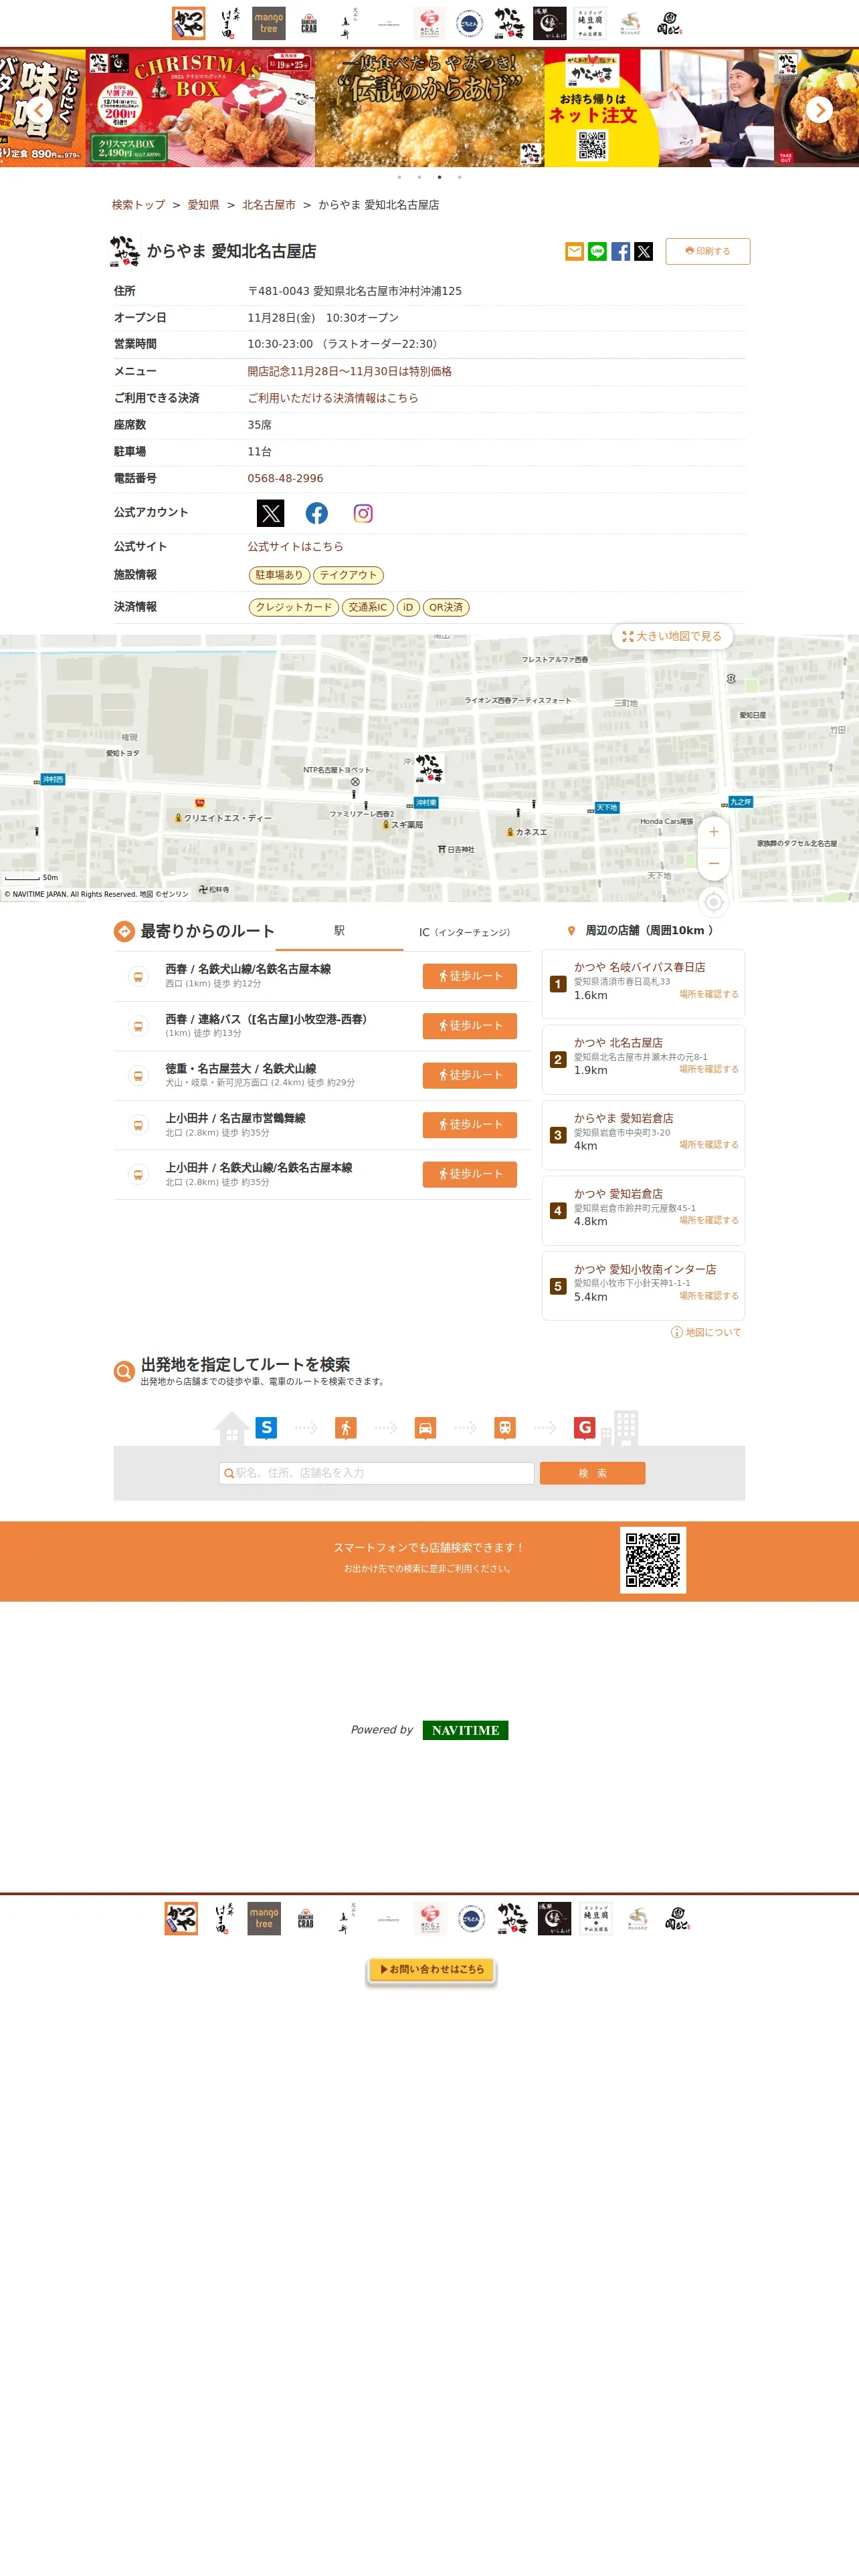Open 公式サイトはこちら link
The width and height of the screenshot is (859, 2576).
click(x=295, y=547)
